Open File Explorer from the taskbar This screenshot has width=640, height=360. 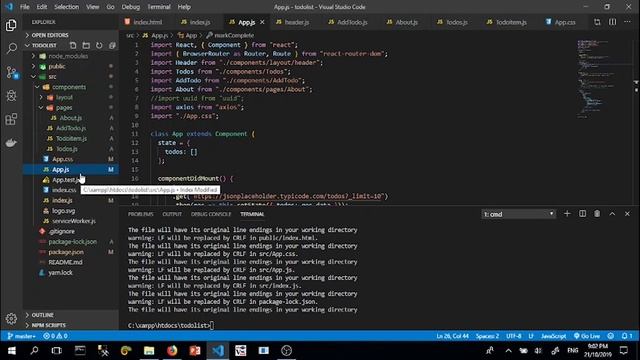tap(149, 351)
